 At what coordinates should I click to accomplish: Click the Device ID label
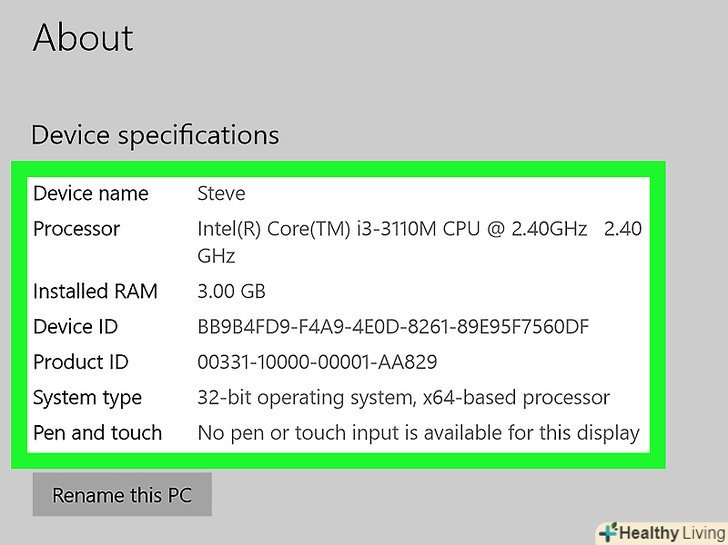[75, 326]
